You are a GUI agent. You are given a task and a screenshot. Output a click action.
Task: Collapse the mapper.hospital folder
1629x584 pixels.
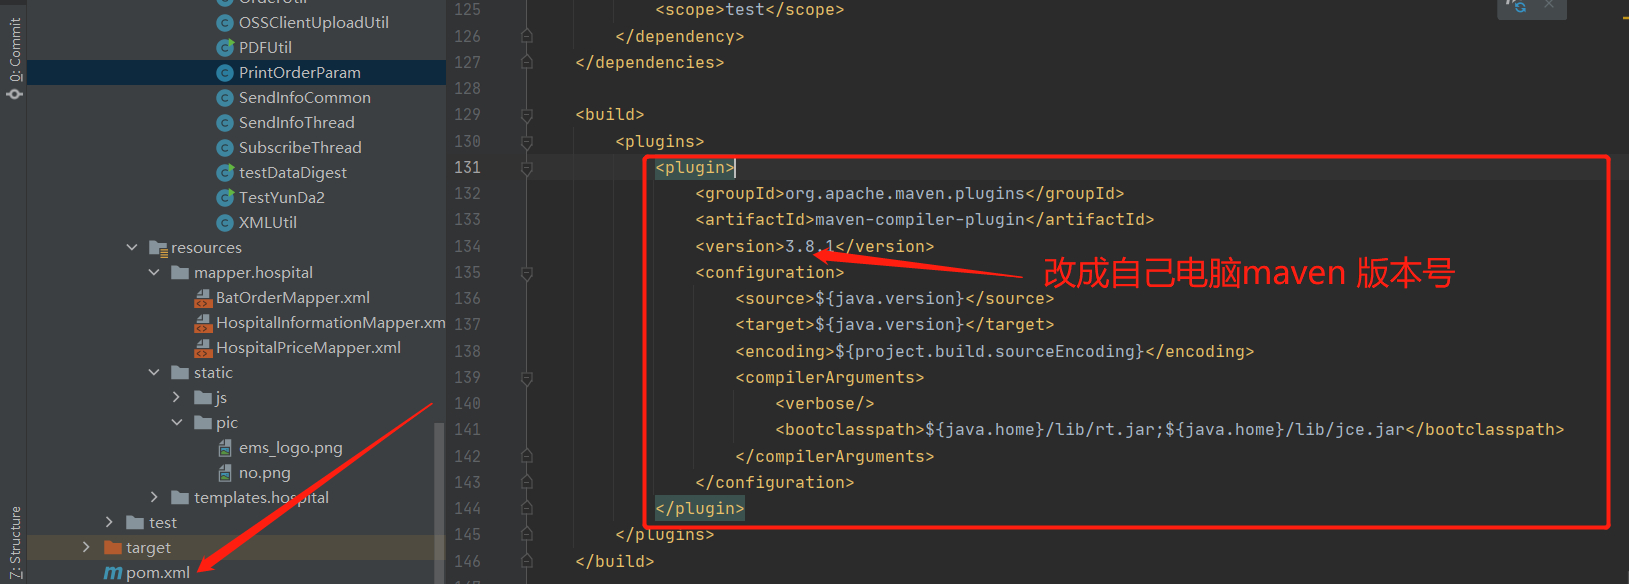click(154, 272)
